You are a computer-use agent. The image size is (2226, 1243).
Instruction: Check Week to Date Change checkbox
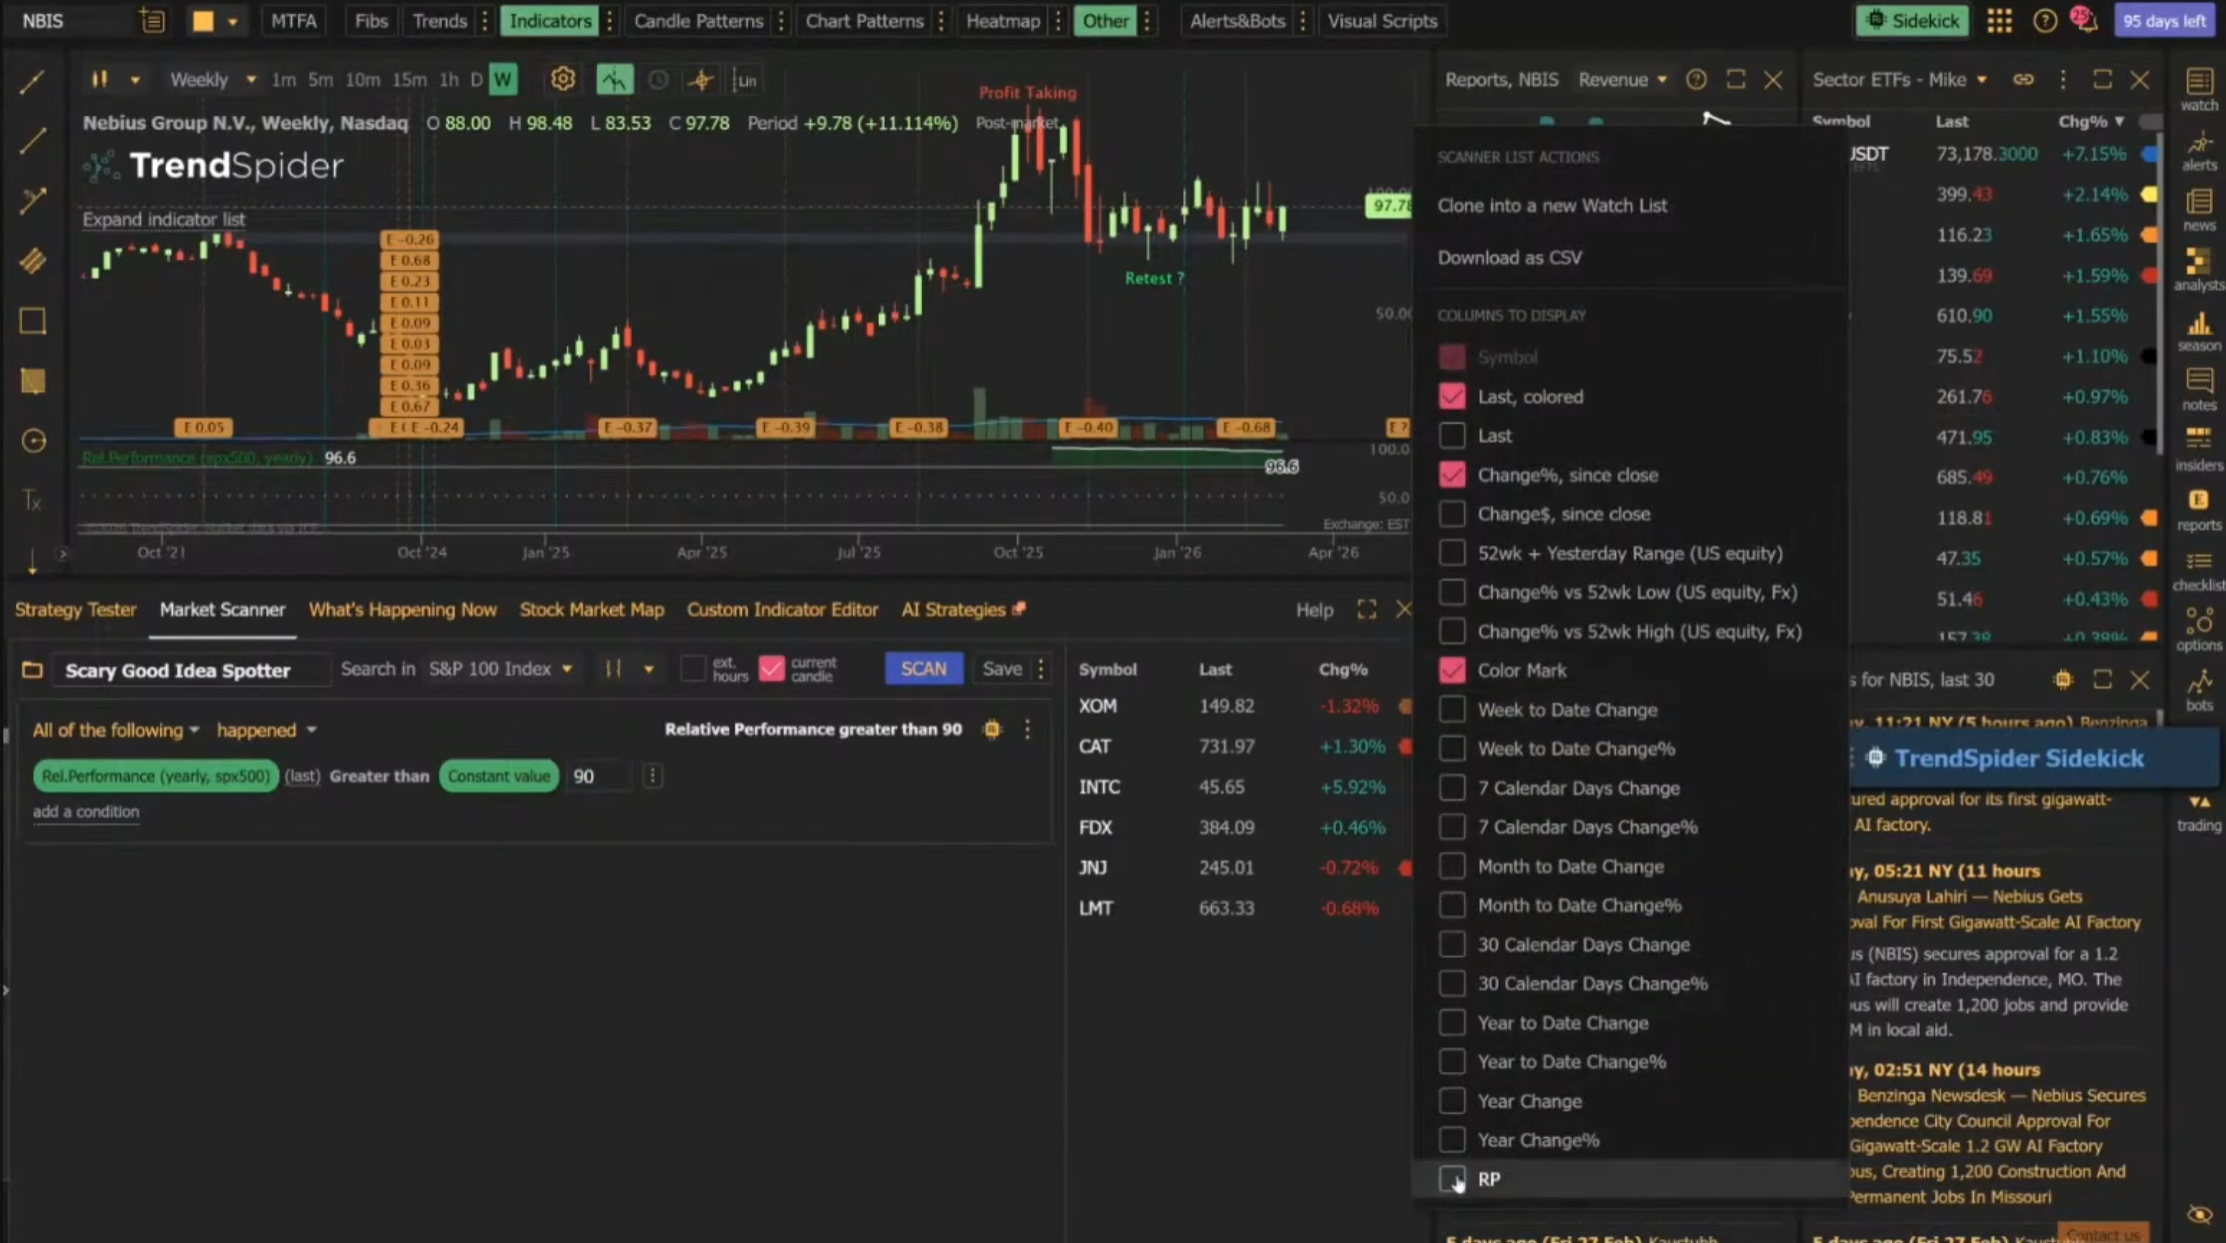coord(1451,709)
